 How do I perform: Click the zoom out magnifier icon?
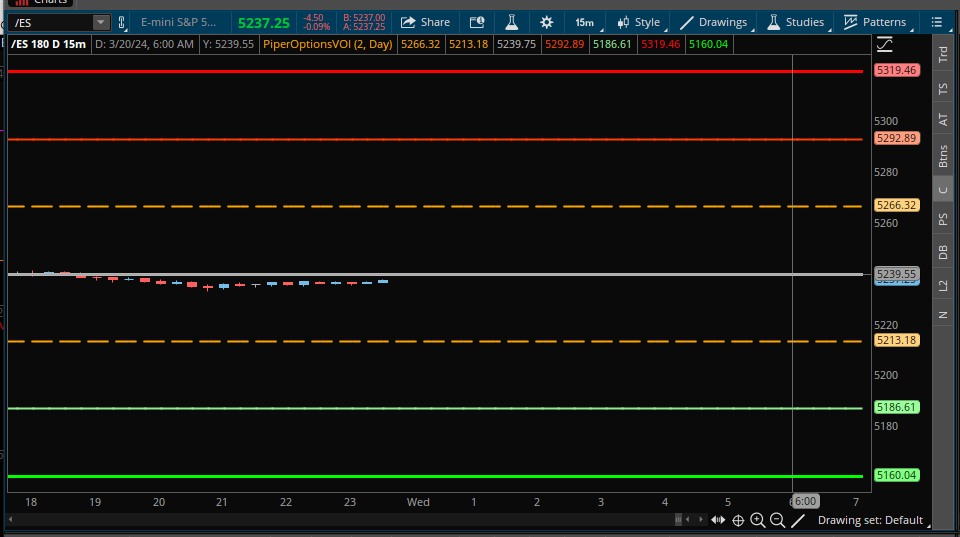[778, 520]
